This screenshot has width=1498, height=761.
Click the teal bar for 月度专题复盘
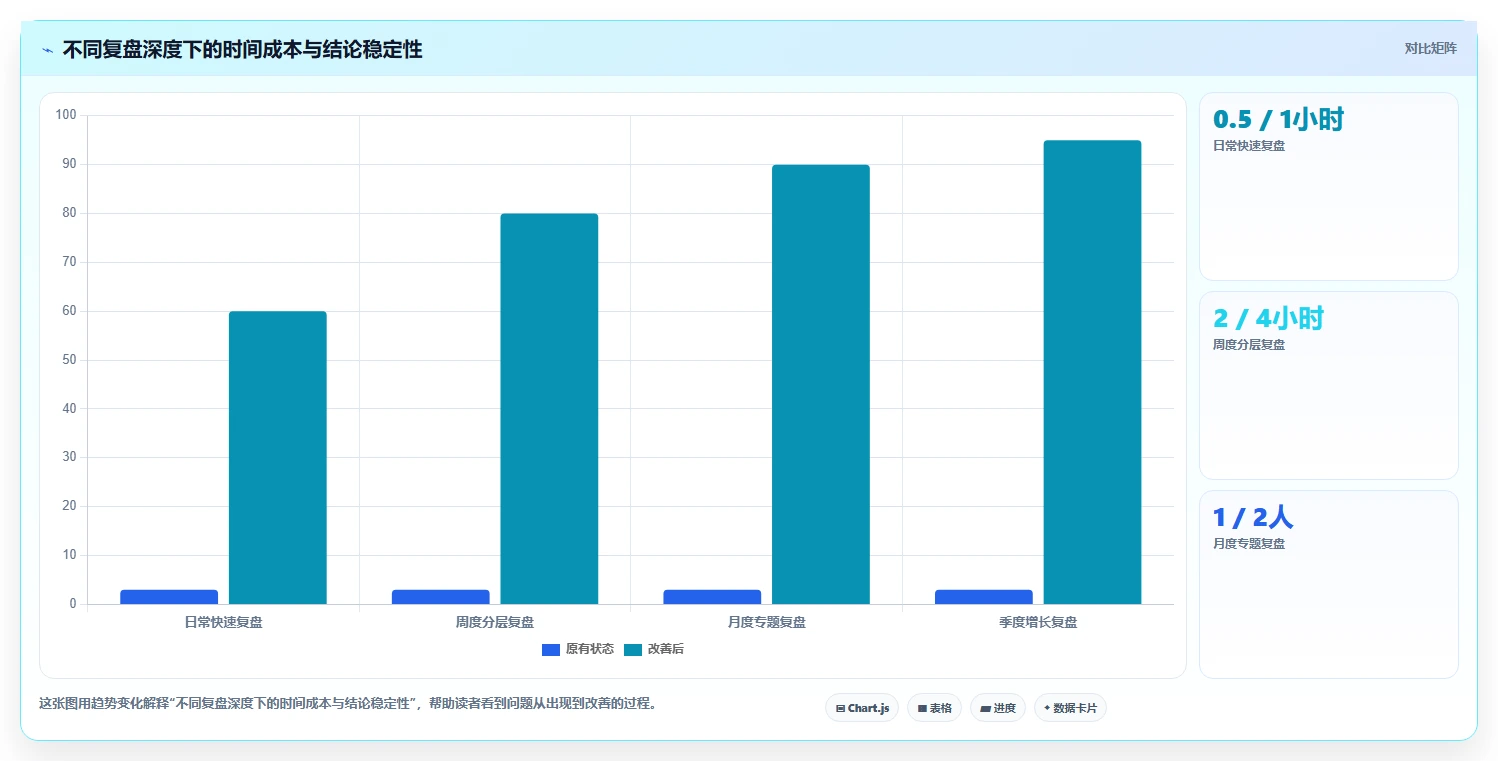(x=821, y=384)
